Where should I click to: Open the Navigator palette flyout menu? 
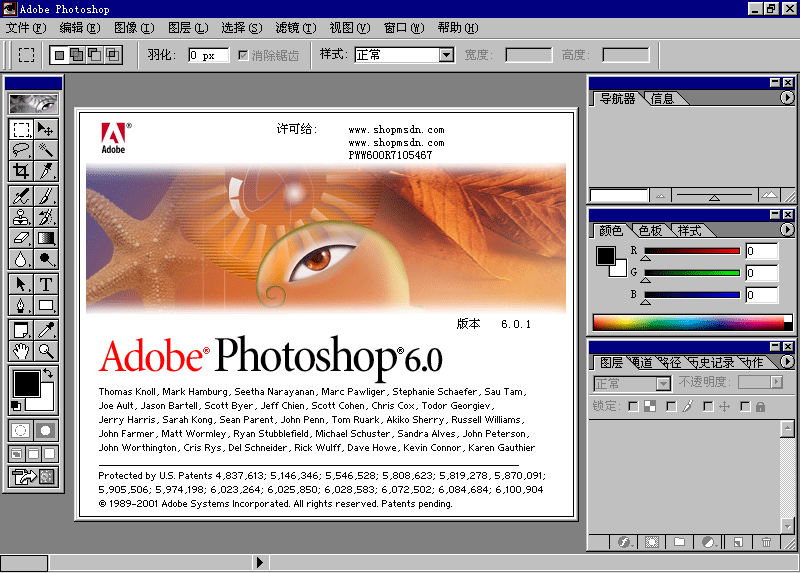(787, 97)
